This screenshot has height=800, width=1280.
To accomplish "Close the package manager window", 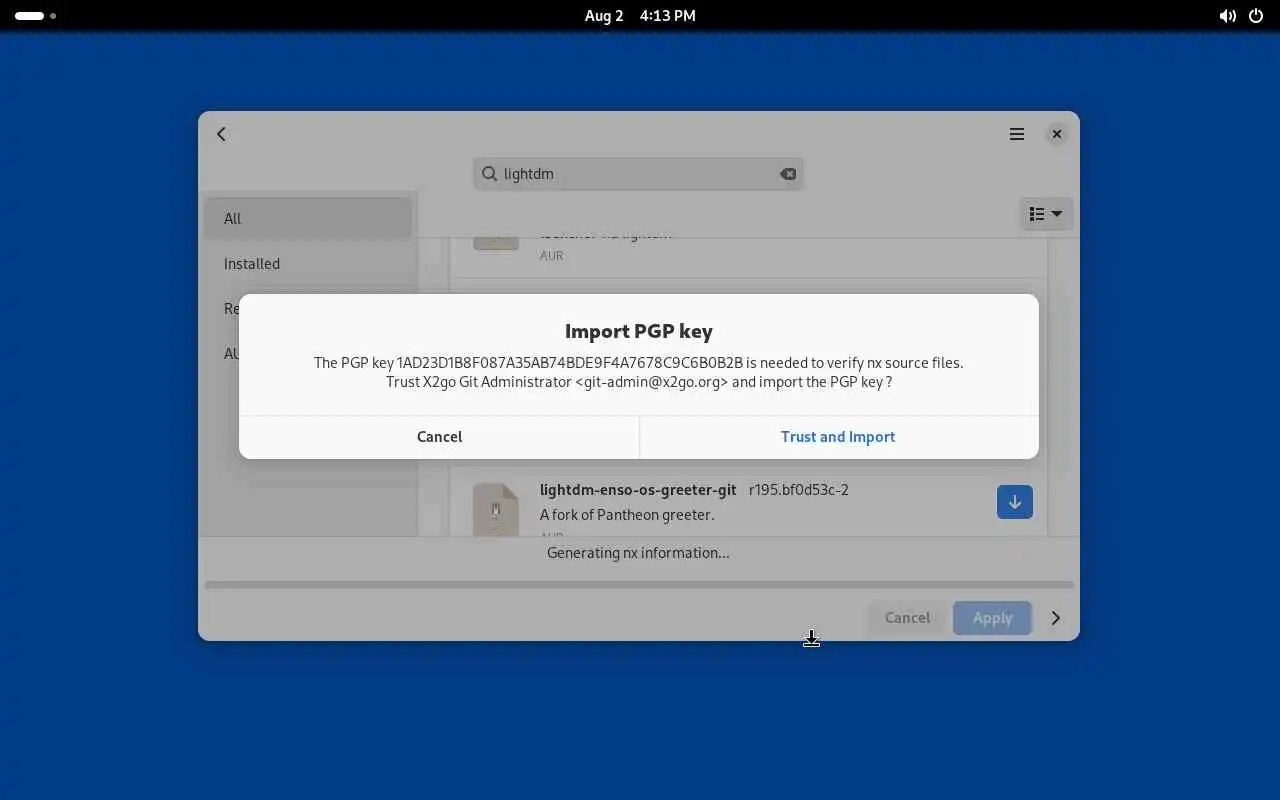I will (1057, 134).
